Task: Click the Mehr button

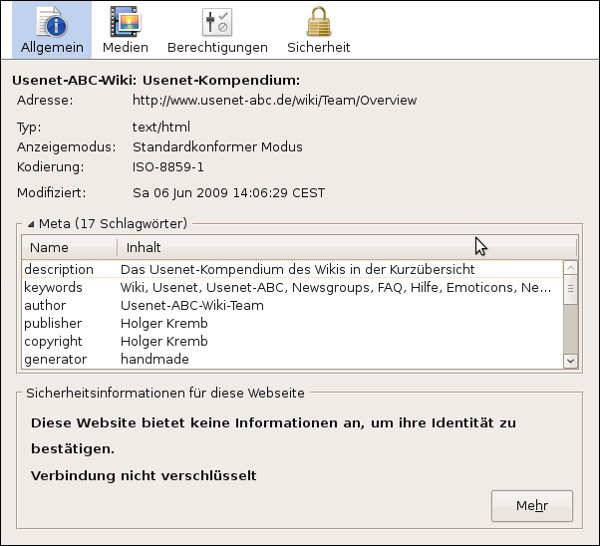Action: pyautogui.click(x=531, y=506)
